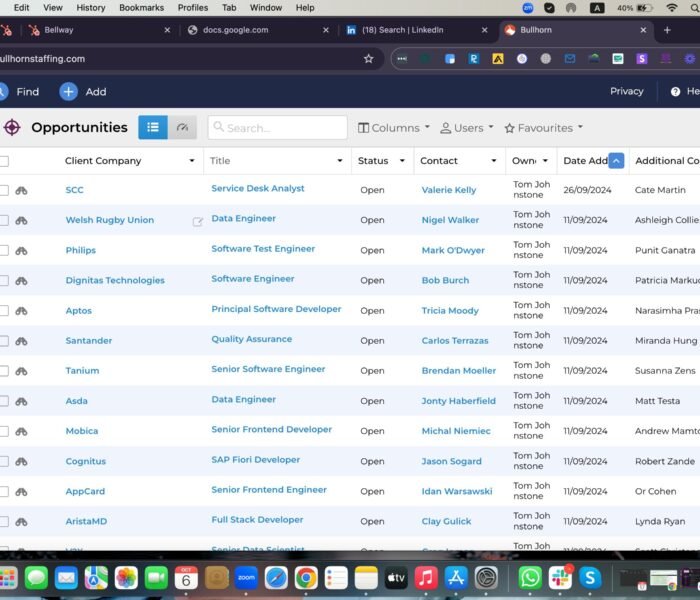Click date cell 26/09/2024
Image resolution: width=700 pixels, height=600 pixels.
[587, 190]
